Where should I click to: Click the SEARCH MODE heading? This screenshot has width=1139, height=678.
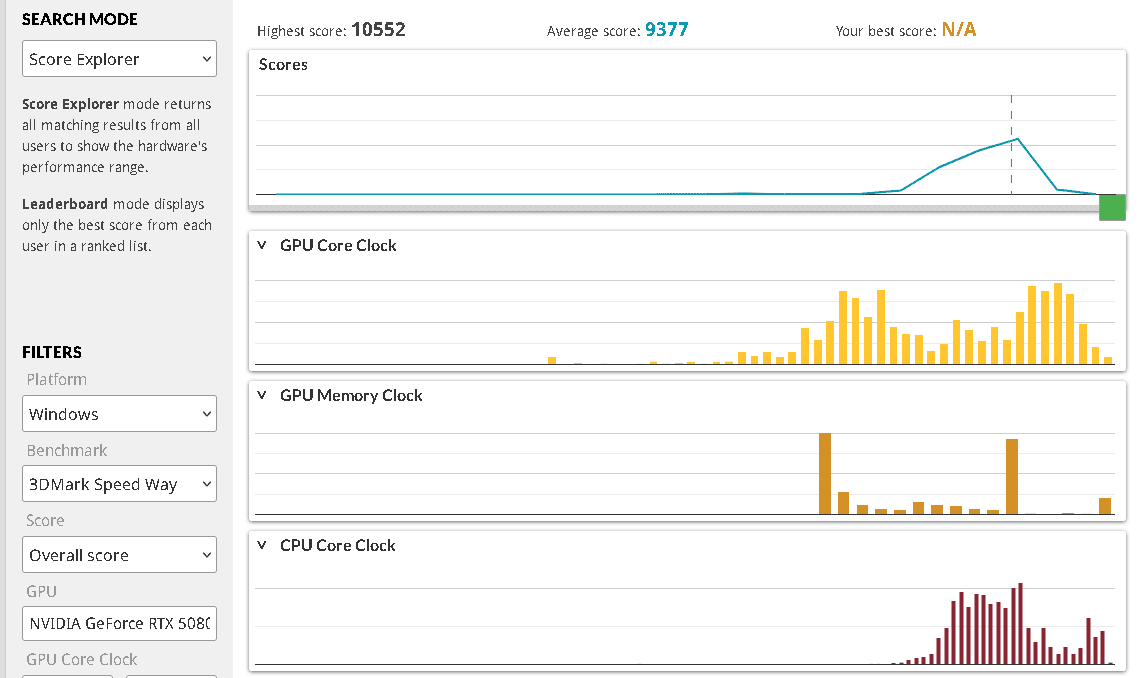[x=80, y=20]
